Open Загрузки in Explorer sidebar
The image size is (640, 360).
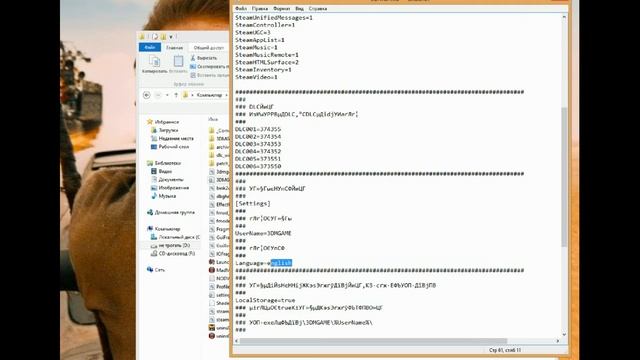tap(168, 130)
